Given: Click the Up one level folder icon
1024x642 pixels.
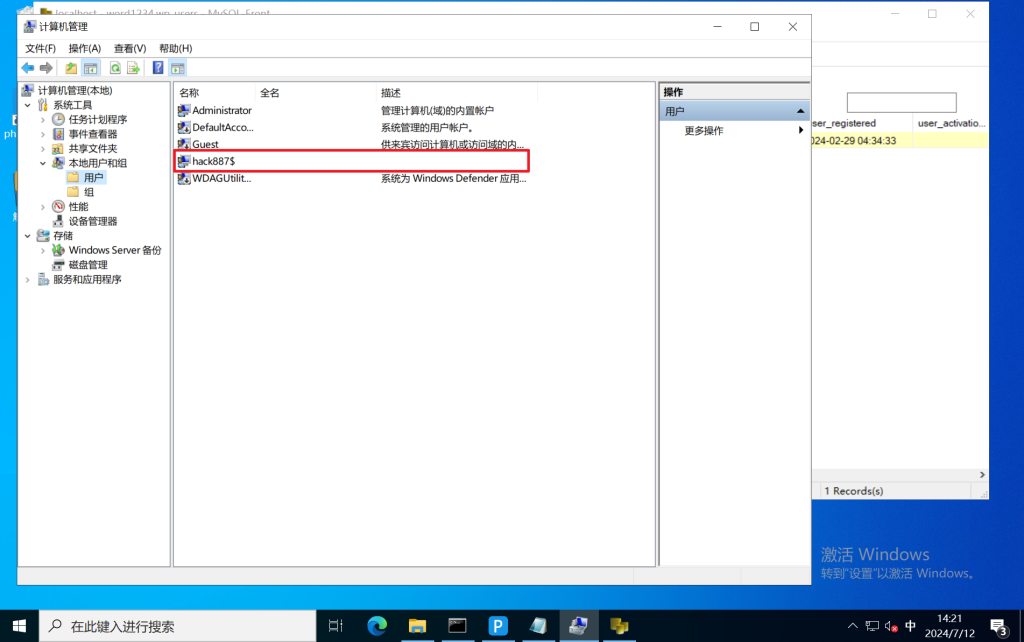Looking at the screenshot, I should tap(71, 68).
